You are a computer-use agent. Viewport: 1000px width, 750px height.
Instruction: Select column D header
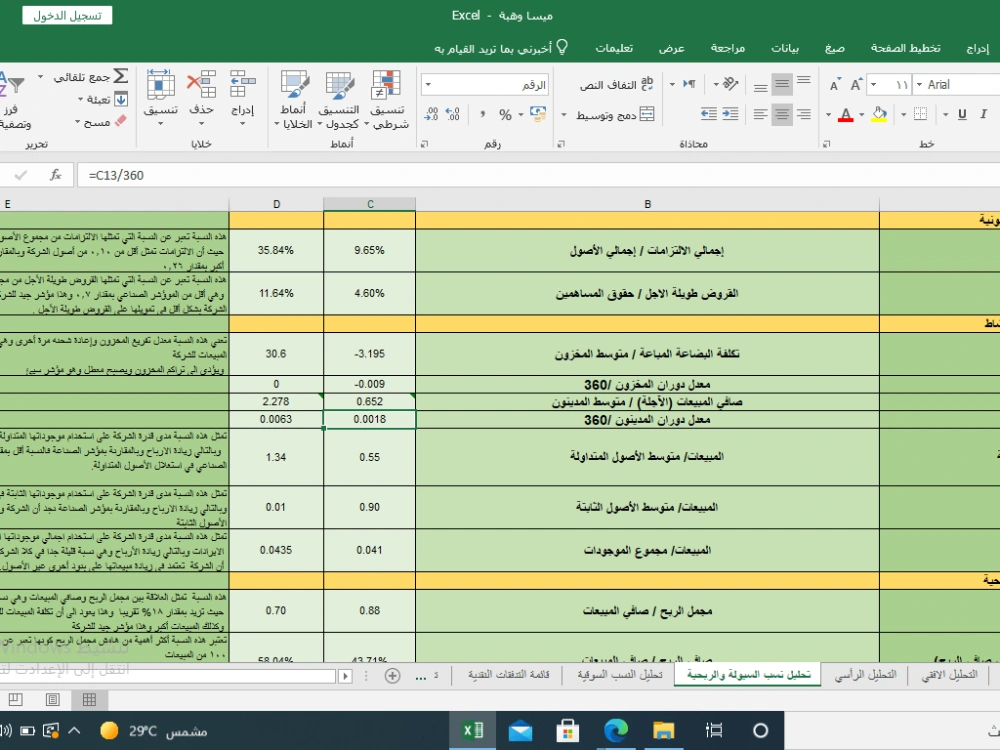(276, 204)
